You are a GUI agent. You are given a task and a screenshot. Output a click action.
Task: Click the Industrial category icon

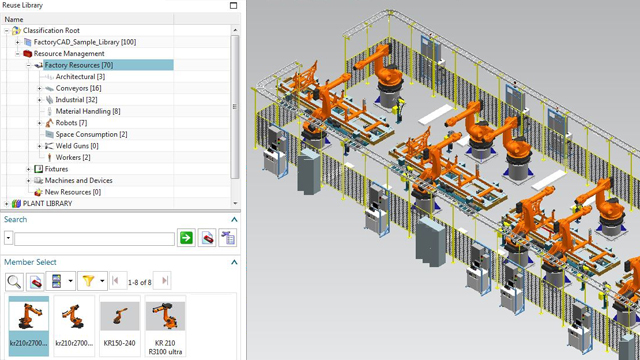pyautogui.click(x=49, y=100)
